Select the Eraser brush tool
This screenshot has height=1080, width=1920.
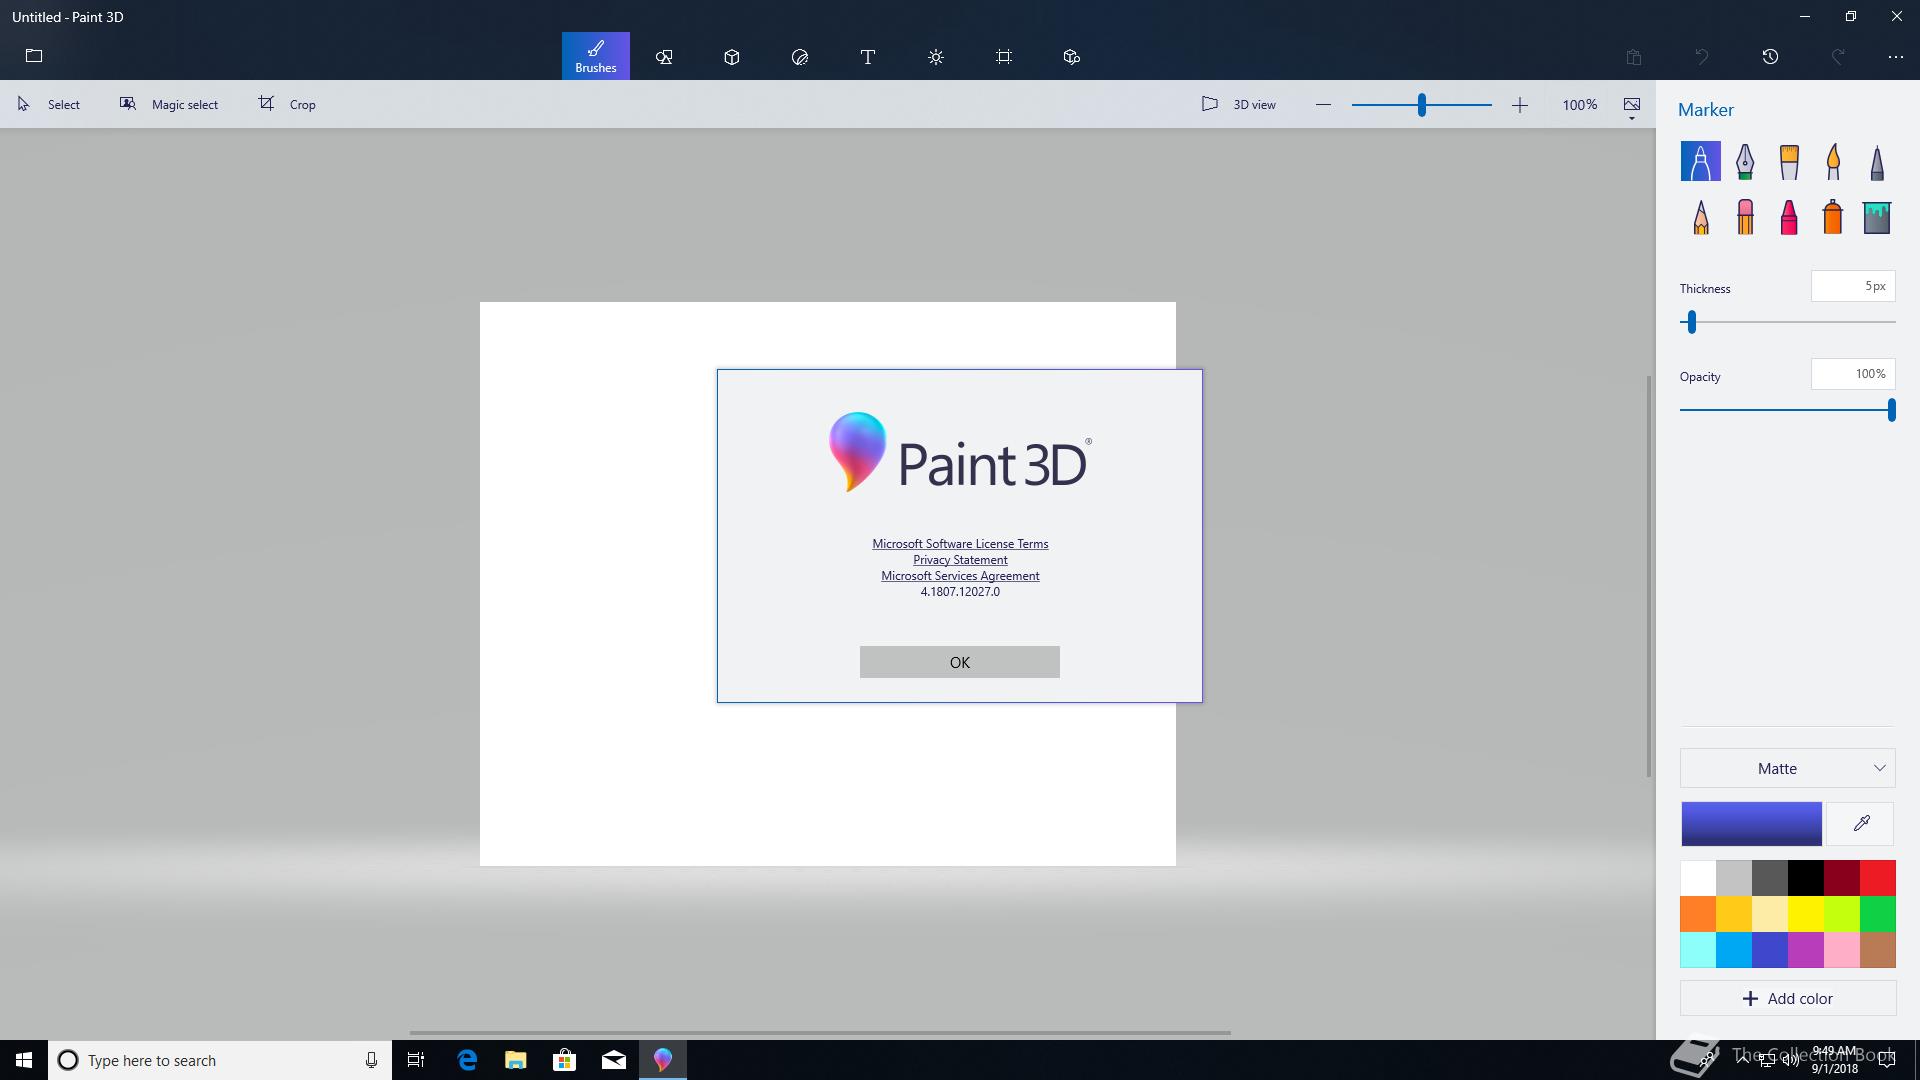point(1745,217)
